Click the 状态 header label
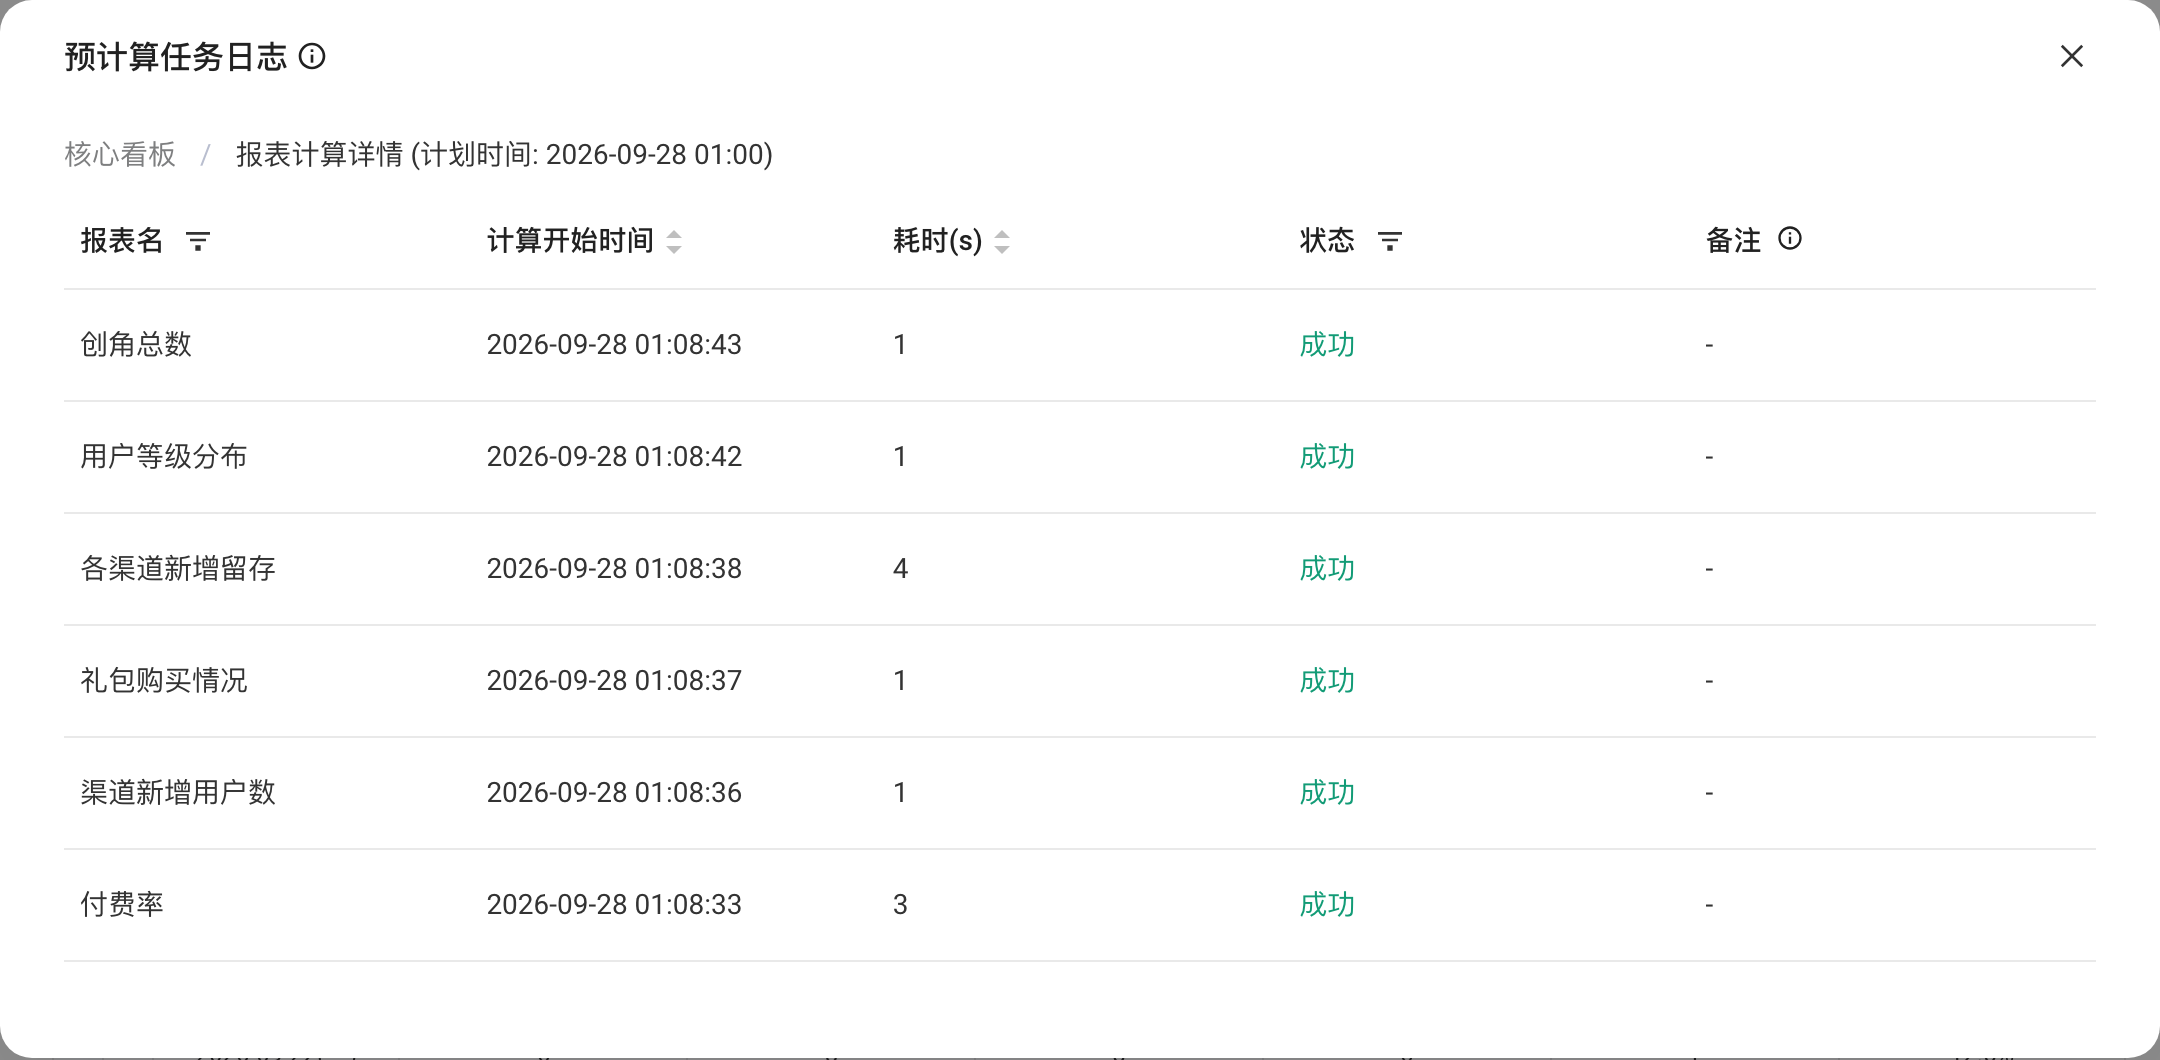 point(1327,241)
